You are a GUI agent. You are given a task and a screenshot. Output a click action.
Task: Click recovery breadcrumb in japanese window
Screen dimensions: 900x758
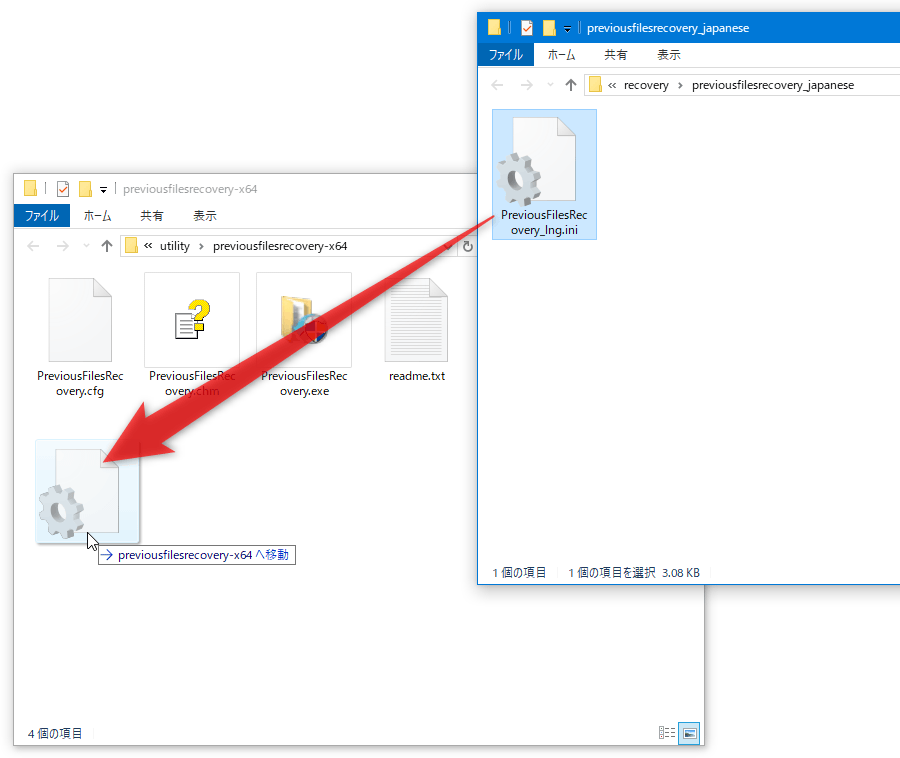click(646, 85)
